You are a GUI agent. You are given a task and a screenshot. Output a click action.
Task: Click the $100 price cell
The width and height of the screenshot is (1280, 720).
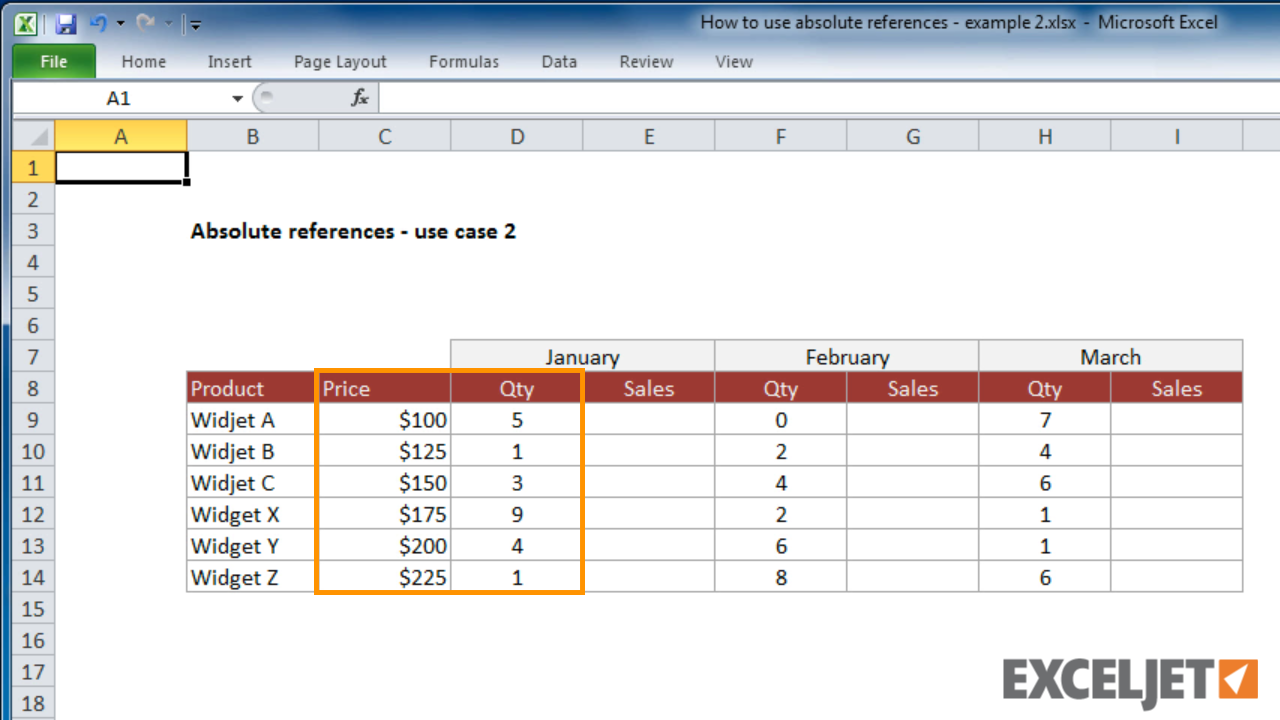coord(385,420)
